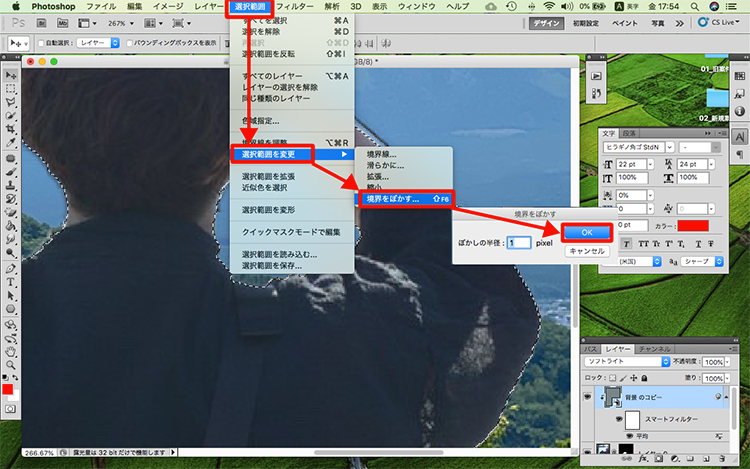Open the 選択範囲 menu
This screenshot has width=750, height=469.
click(x=250, y=7)
